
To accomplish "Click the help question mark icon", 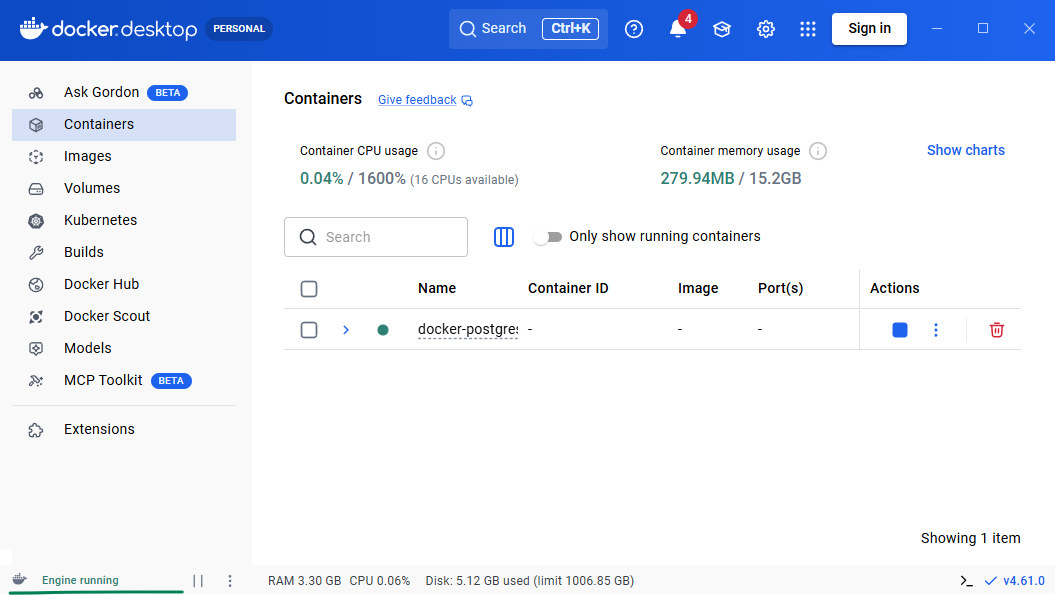I will coord(633,29).
